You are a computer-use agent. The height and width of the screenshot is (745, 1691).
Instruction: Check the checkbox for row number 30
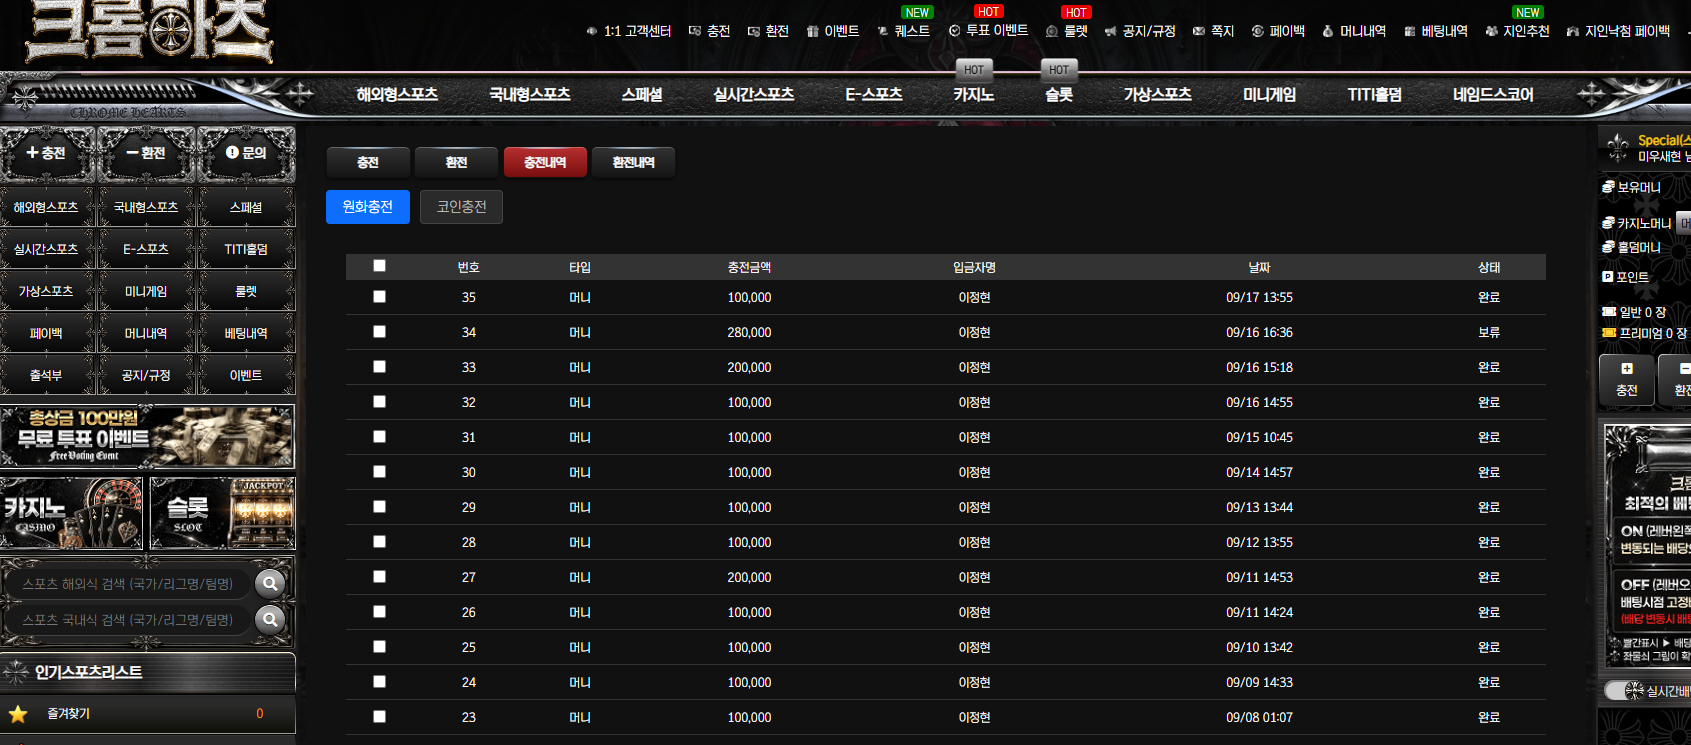coord(379,472)
